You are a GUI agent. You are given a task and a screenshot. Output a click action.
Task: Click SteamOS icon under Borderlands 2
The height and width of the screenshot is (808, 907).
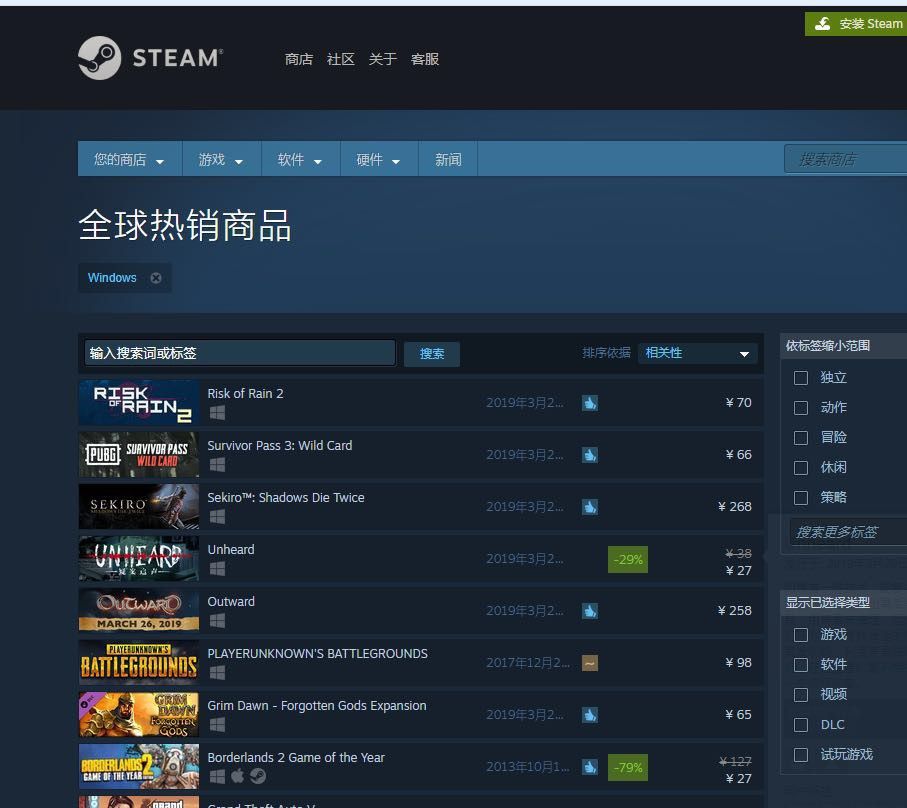258,776
